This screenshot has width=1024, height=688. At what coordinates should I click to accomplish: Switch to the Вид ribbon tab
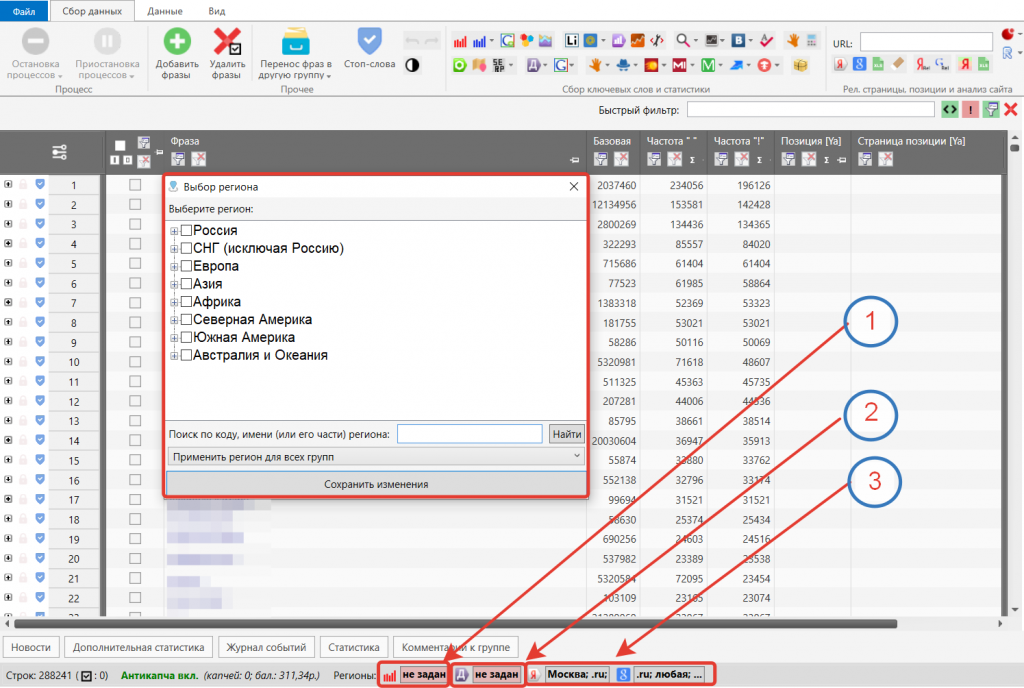tap(217, 11)
